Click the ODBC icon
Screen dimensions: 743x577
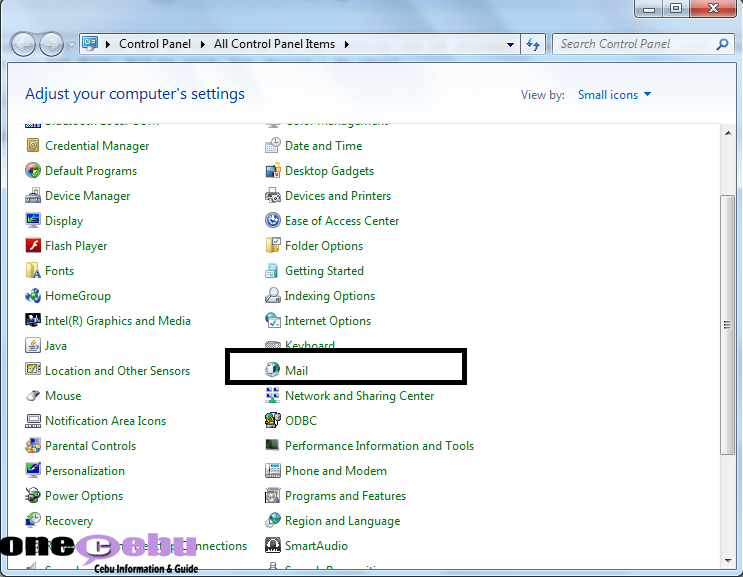[x=272, y=420]
